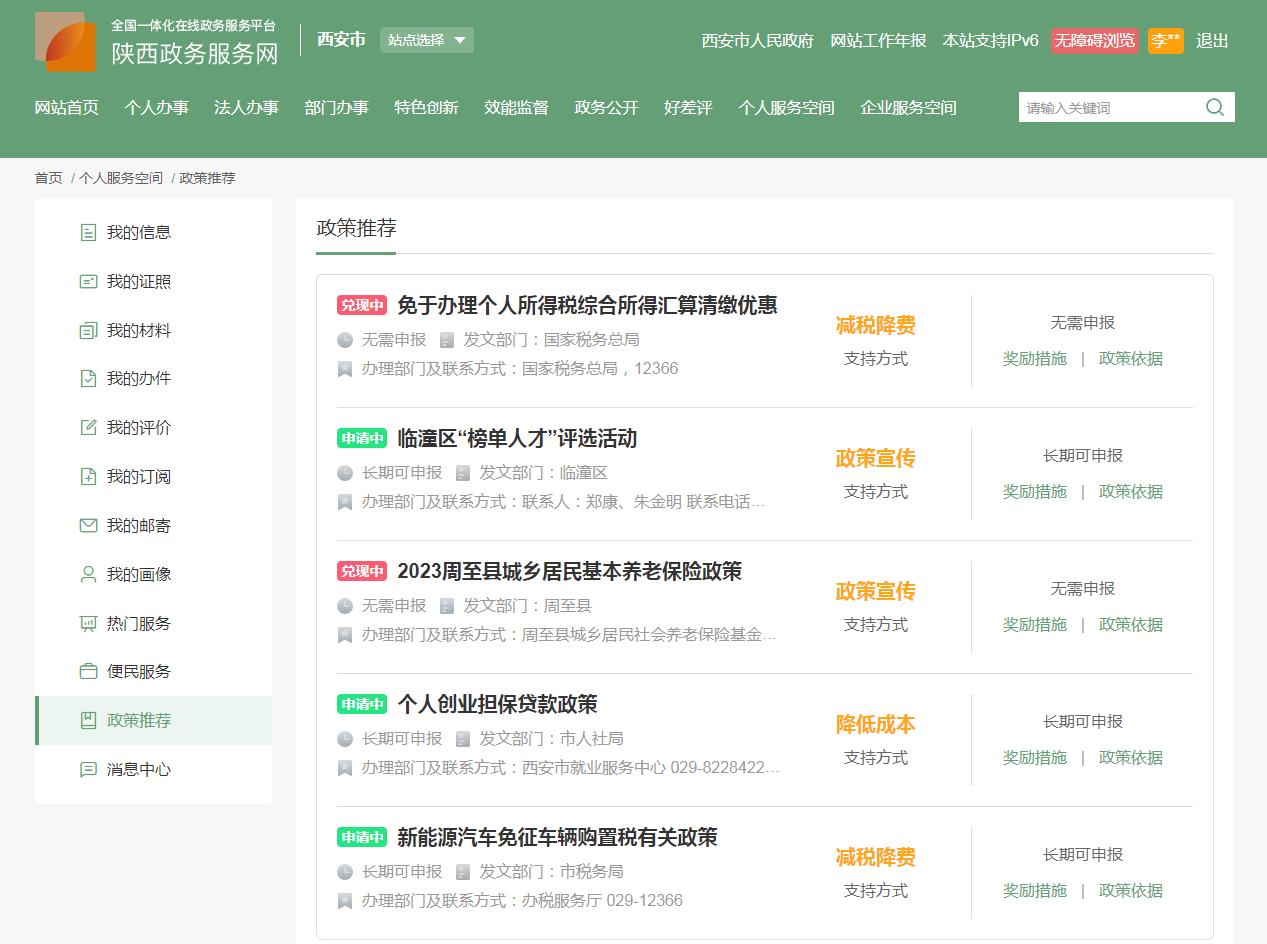The image size is (1267, 944).
Task: Open 效能监督 in the navigation bar
Action: 517,108
